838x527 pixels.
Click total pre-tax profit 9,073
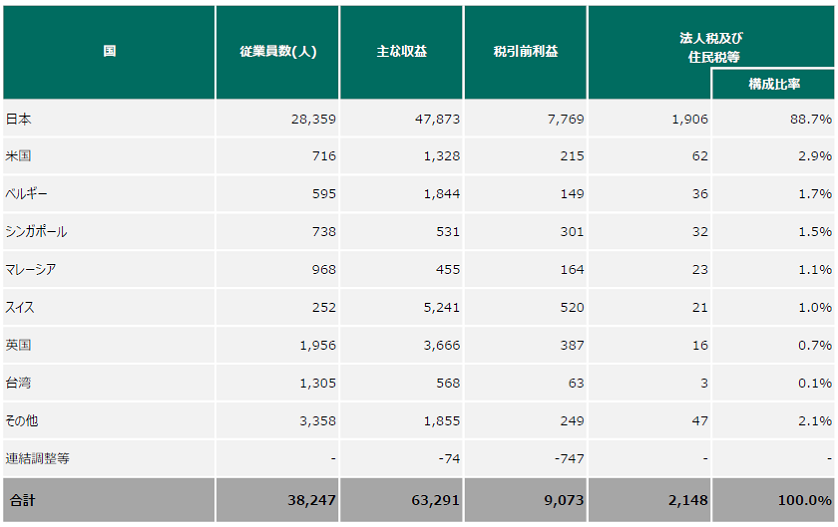pos(564,500)
